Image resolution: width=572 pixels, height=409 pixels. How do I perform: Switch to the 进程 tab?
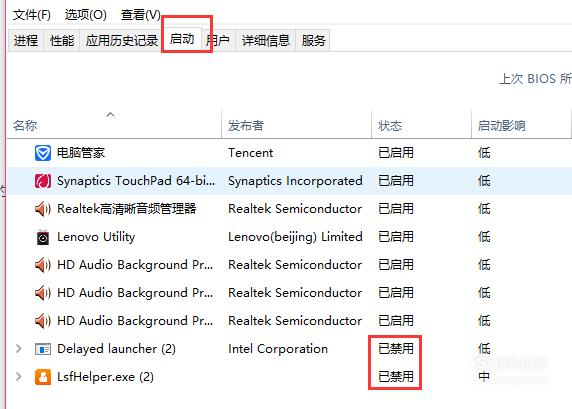pyautogui.click(x=26, y=40)
